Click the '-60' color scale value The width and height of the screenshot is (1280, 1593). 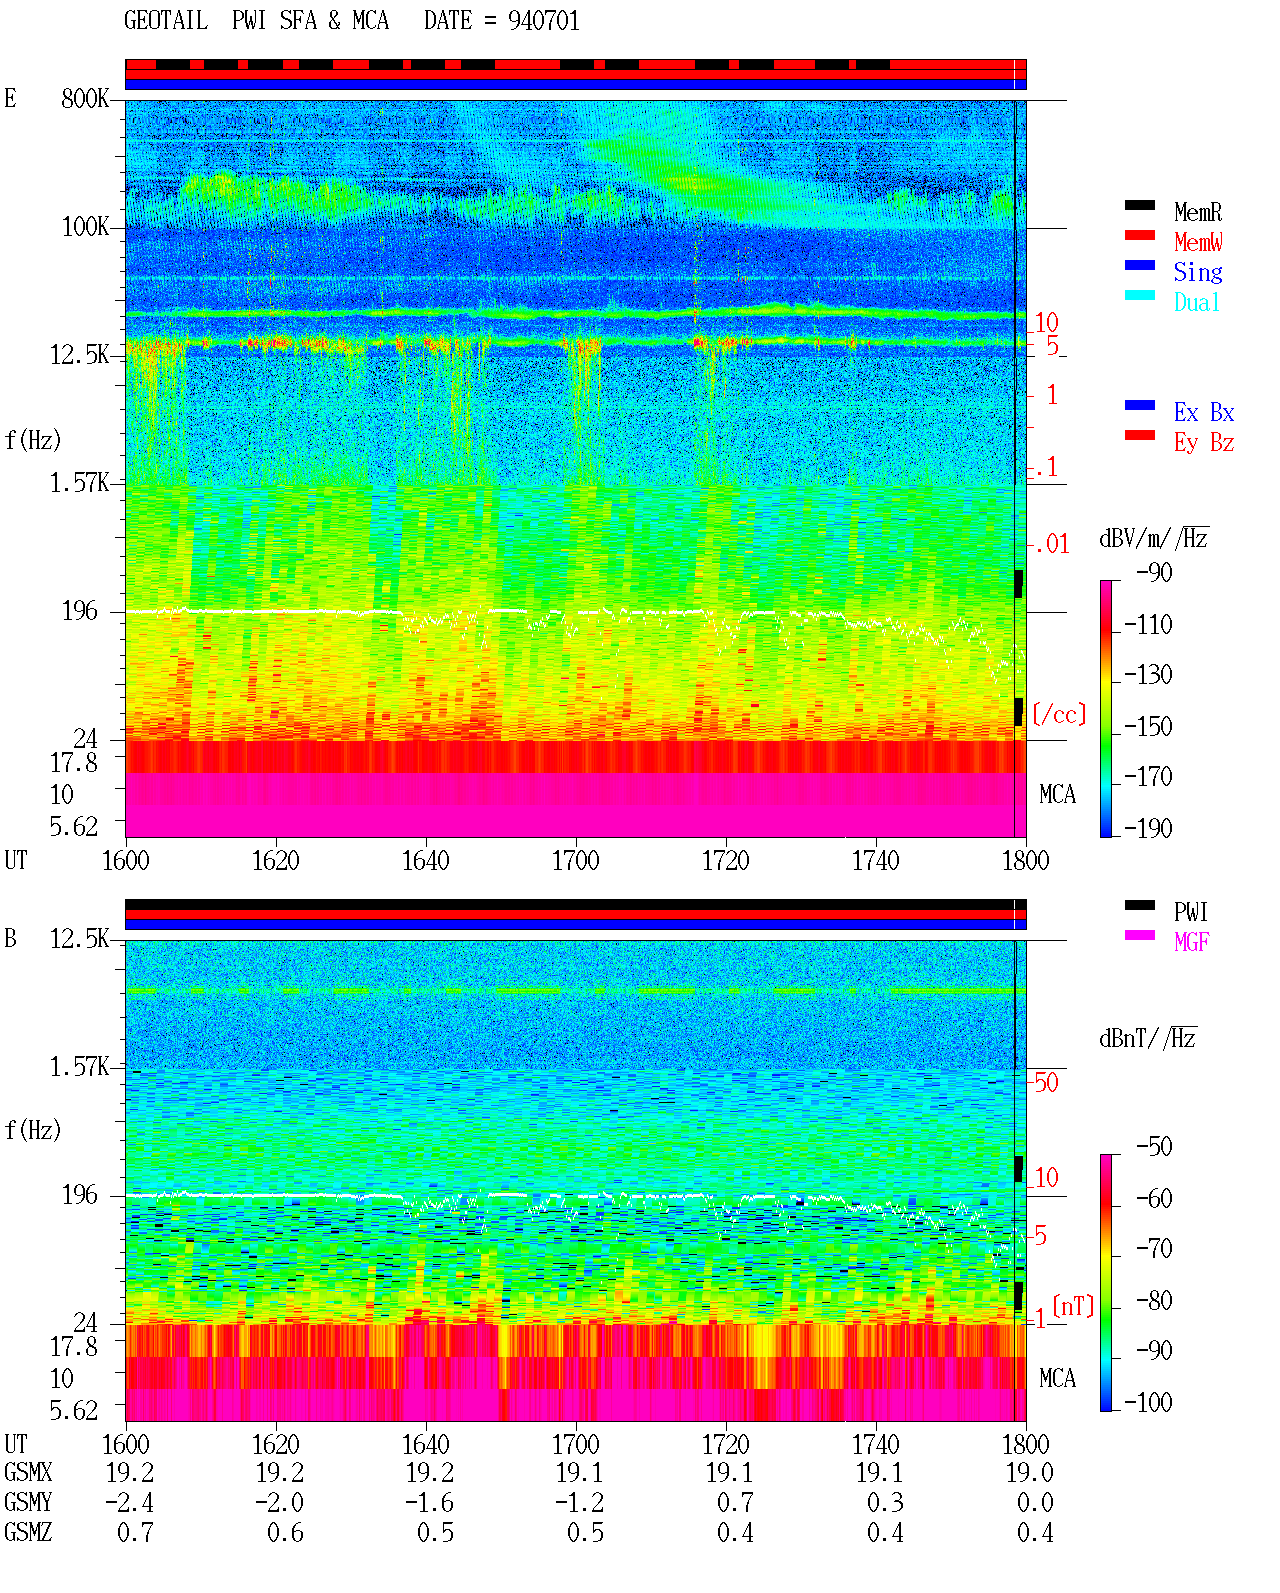coord(1154,1199)
